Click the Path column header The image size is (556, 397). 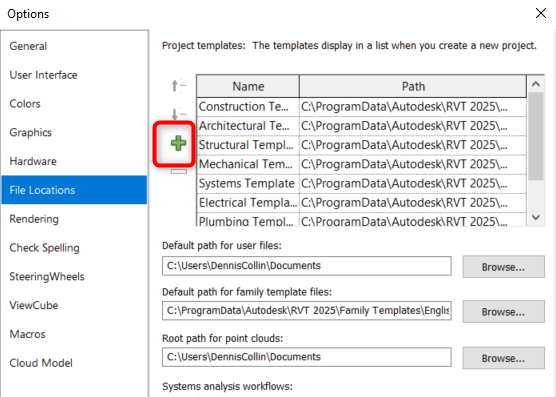[413, 86]
